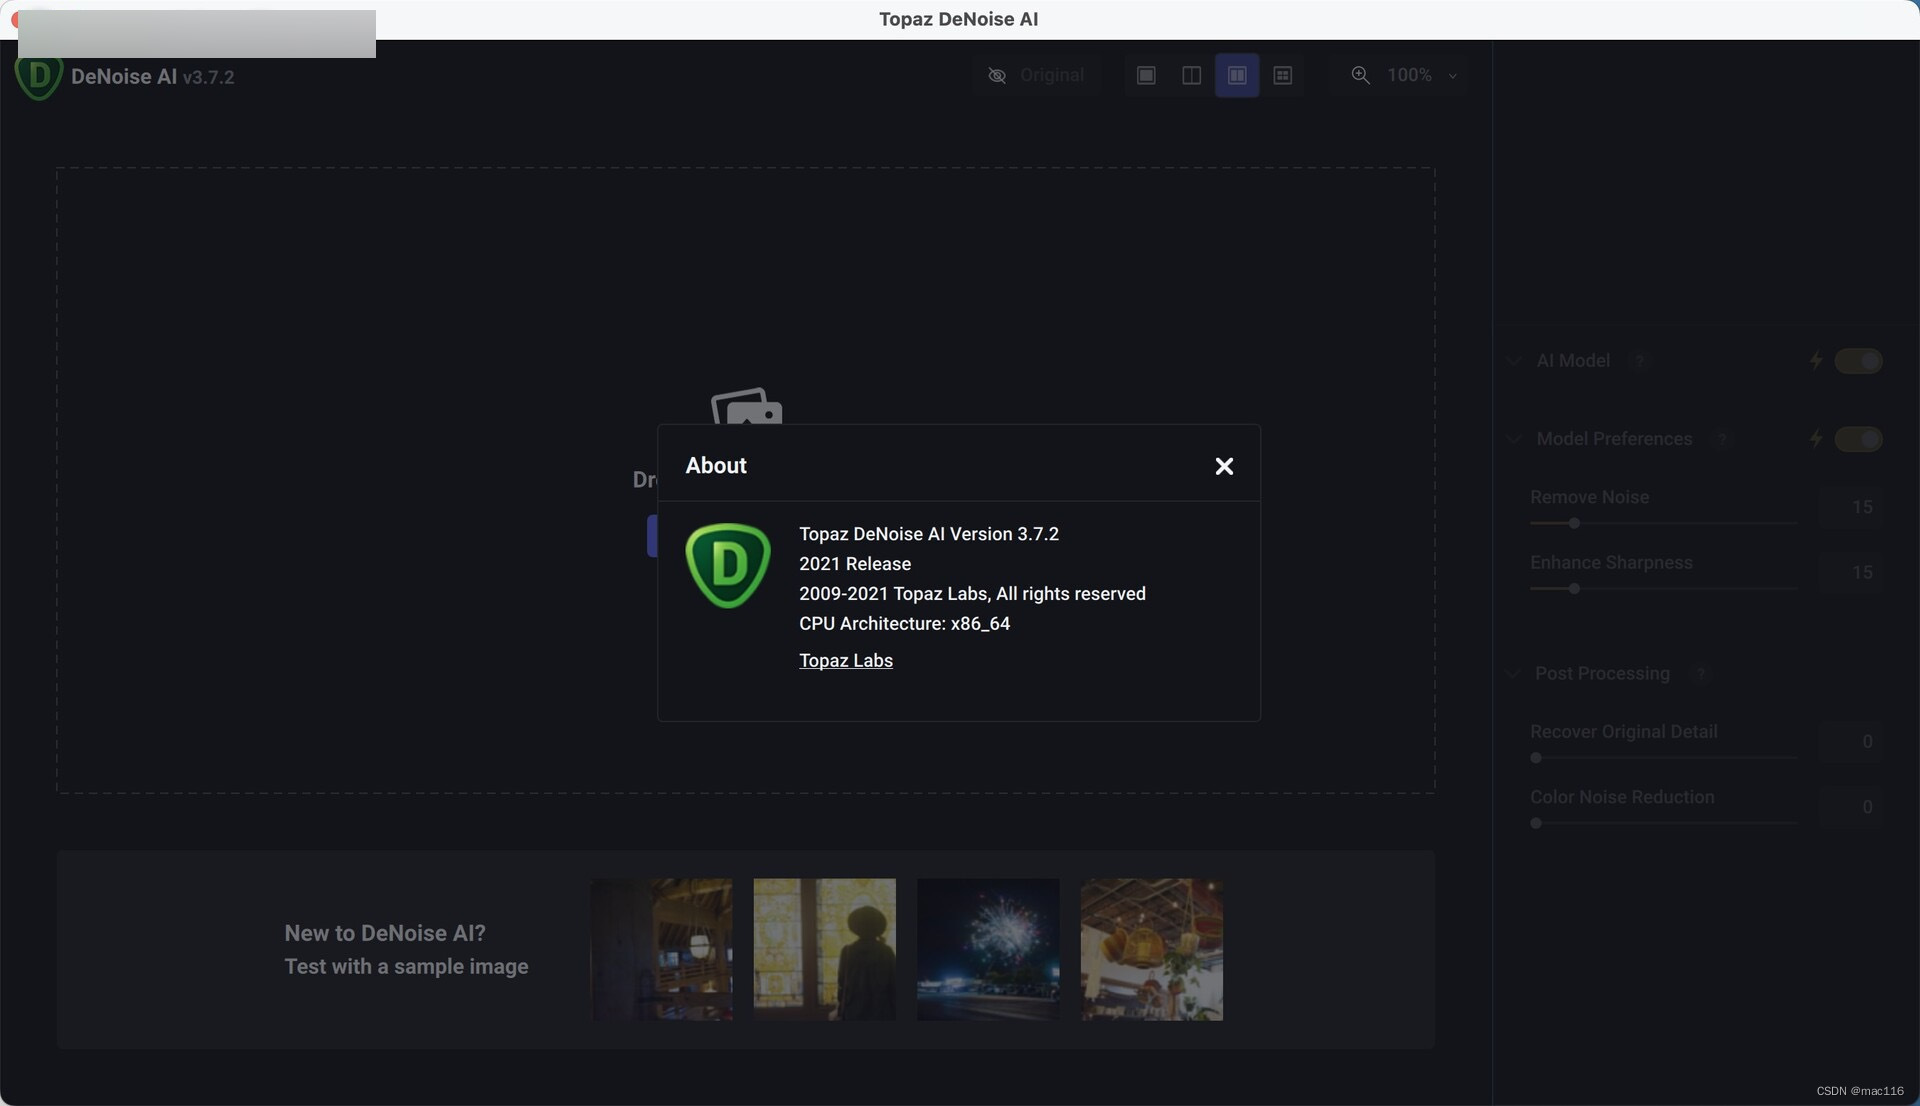The height and width of the screenshot is (1106, 1920).
Task: Switch to split view layout
Action: [1191, 75]
